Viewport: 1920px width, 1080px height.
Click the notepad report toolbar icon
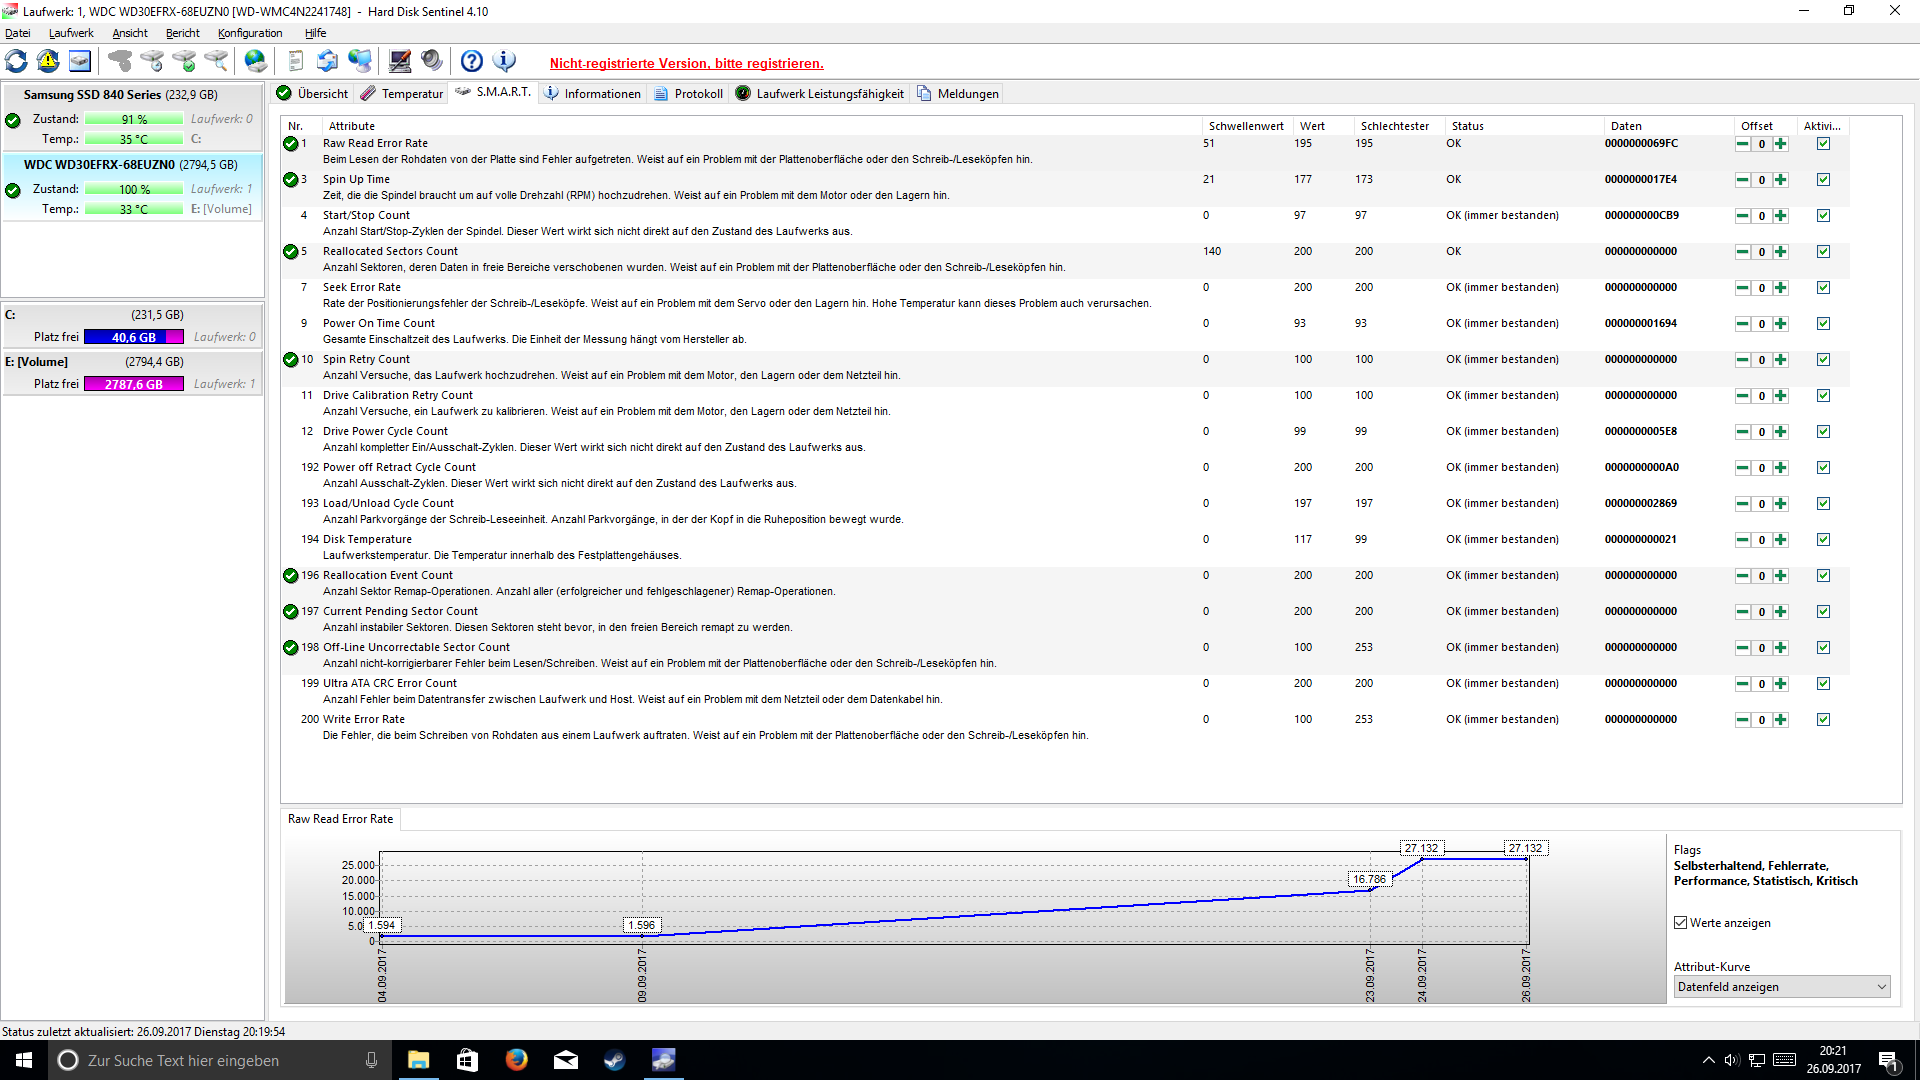tap(295, 61)
